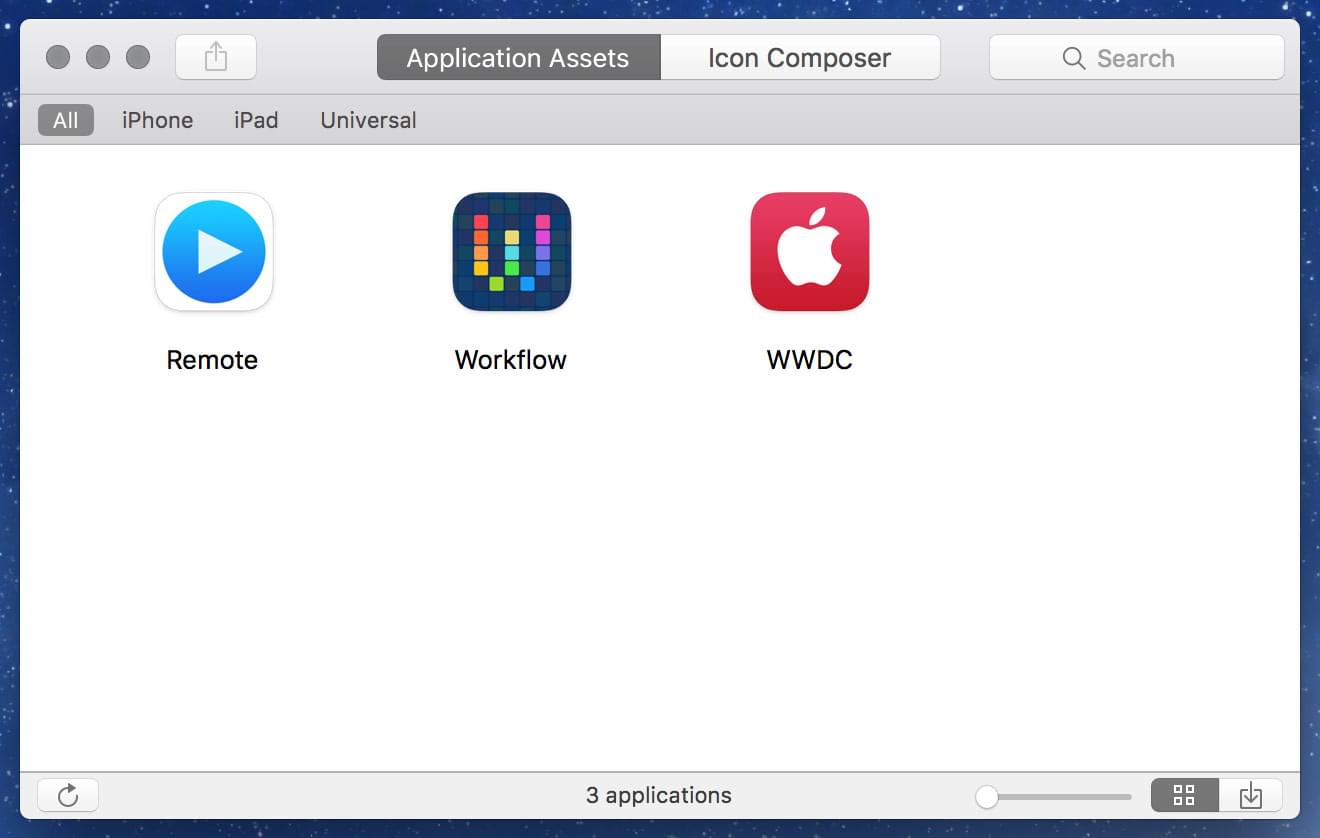Click the export download icon button

click(1250, 795)
